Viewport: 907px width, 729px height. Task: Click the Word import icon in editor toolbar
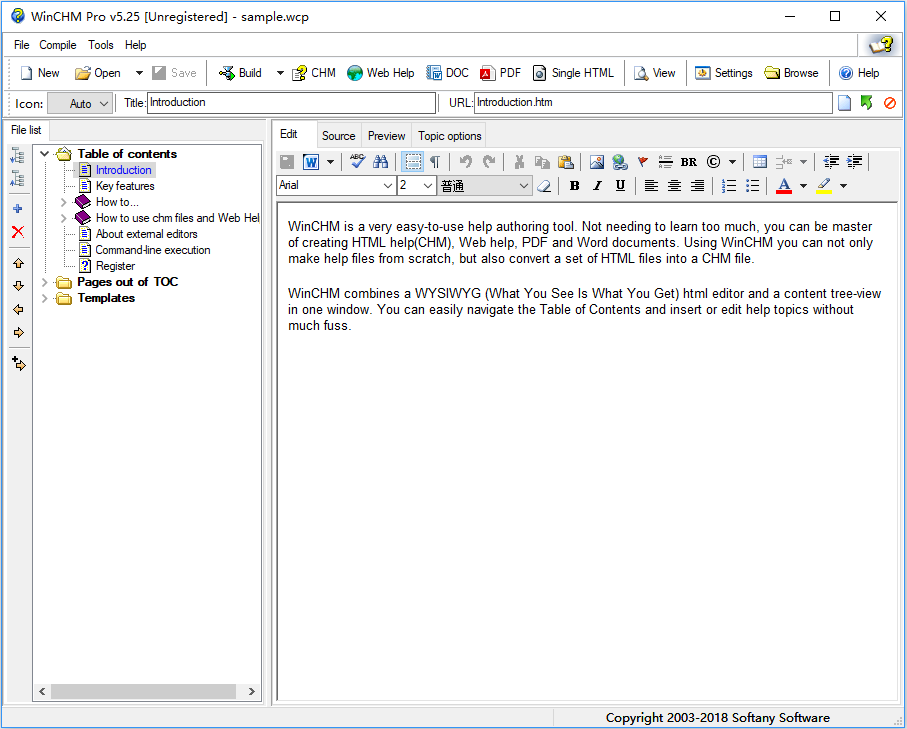pyautogui.click(x=311, y=162)
